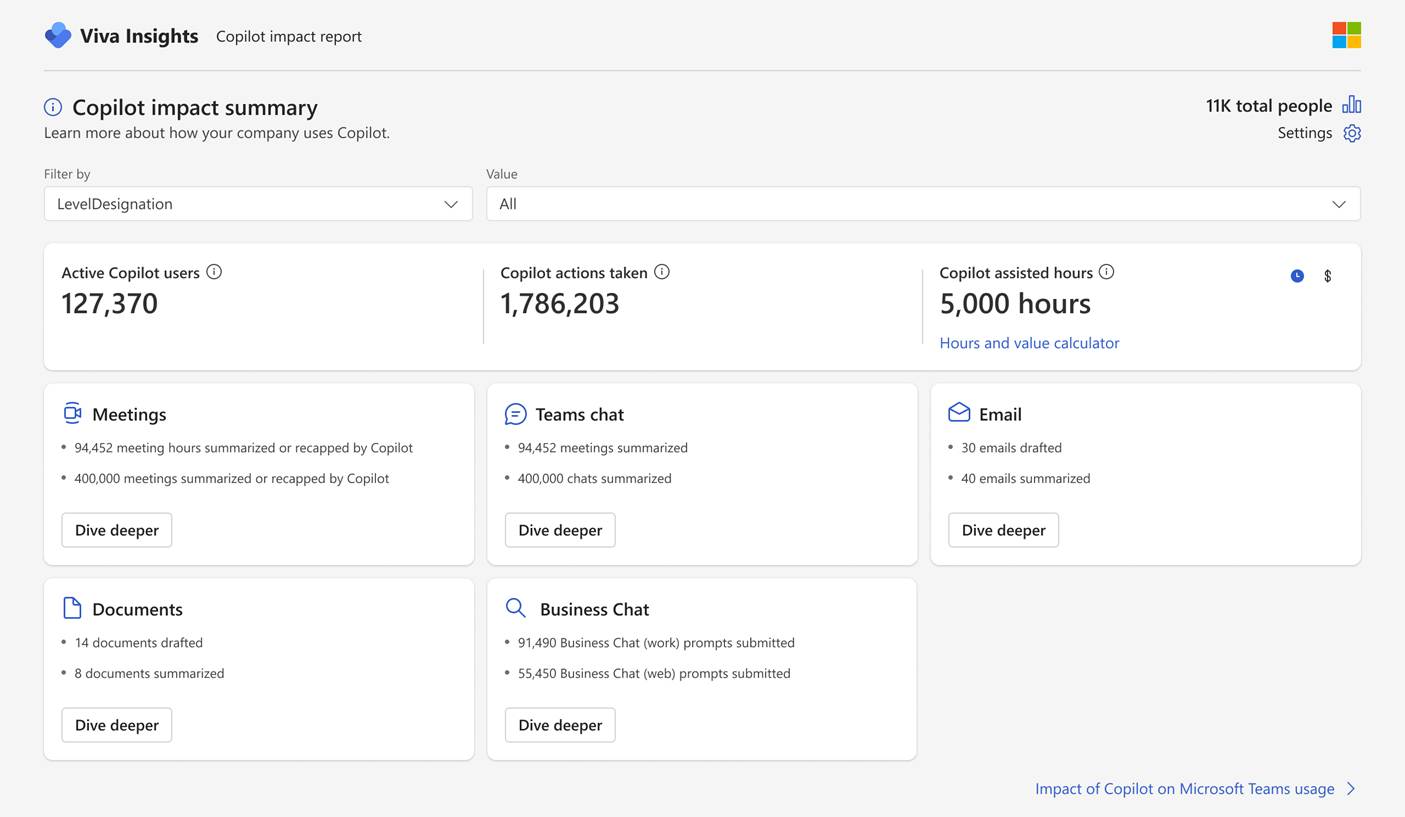
Task: Click the Business Chat card heading
Action: pyautogui.click(x=594, y=609)
